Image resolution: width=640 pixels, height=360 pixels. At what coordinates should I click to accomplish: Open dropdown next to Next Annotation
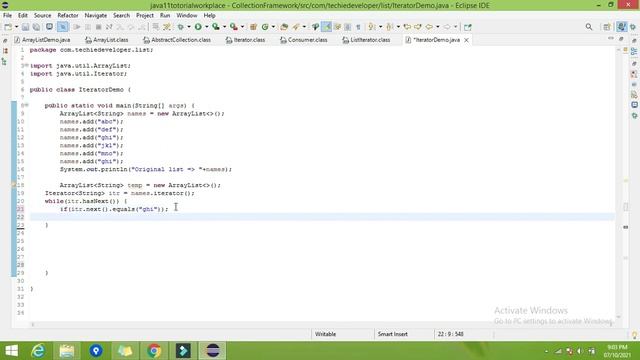pos(380,27)
